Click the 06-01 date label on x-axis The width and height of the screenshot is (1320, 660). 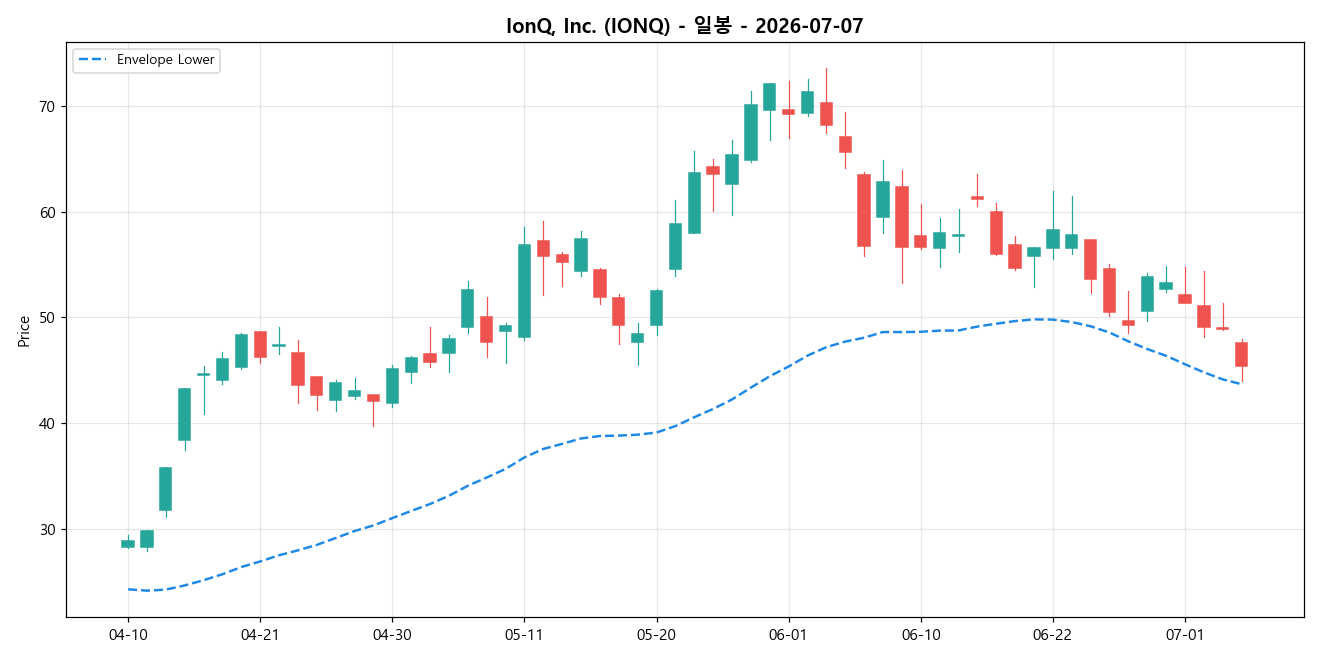click(x=788, y=634)
